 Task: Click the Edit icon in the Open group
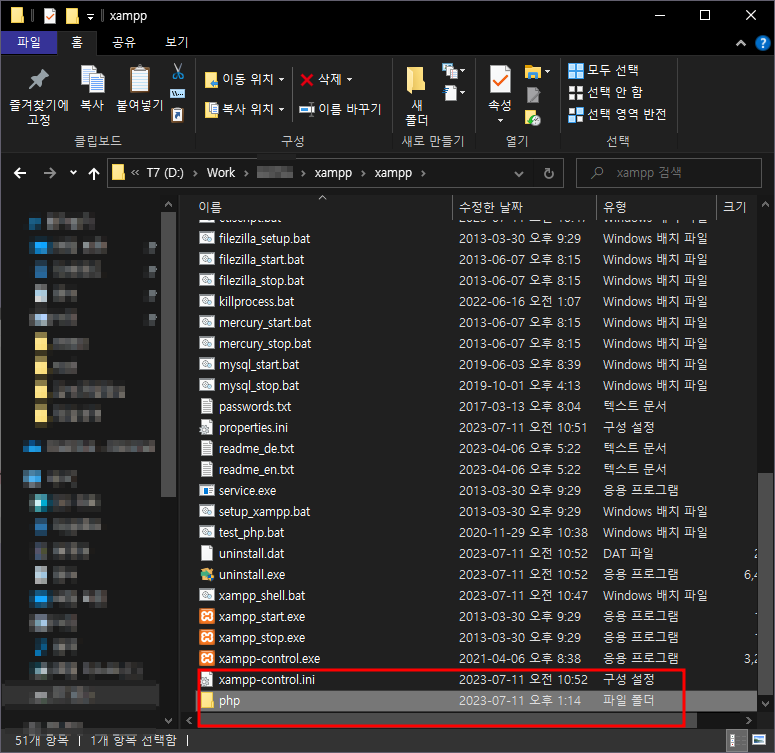click(533, 94)
